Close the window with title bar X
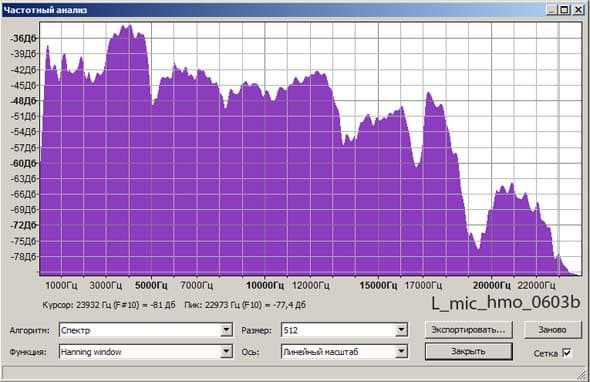Image resolution: width=590 pixels, height=382 pixels. point(578,10)
